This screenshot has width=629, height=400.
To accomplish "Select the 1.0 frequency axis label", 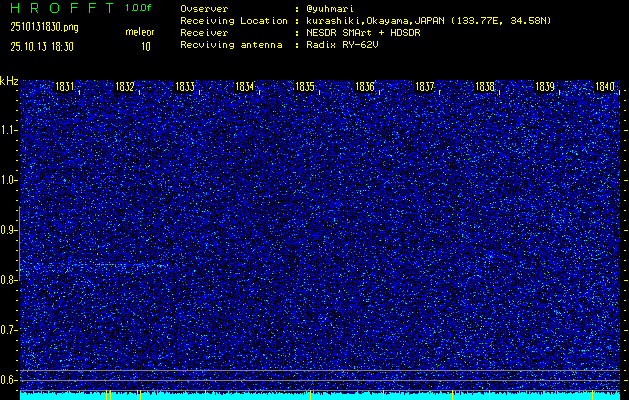I will (x=9, y=180).
